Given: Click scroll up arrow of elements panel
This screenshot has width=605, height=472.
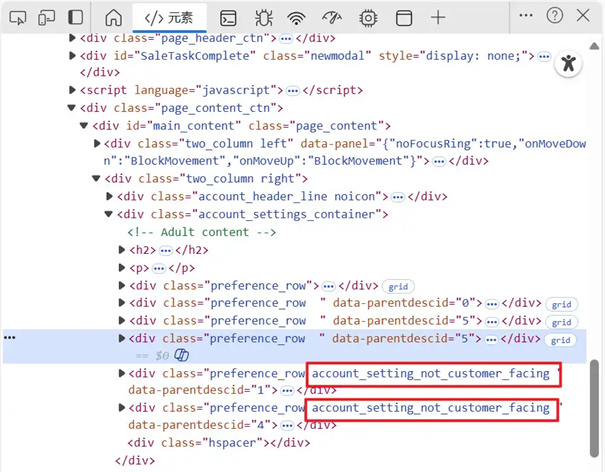Looking at the screenshot, I should click(594, 46).
